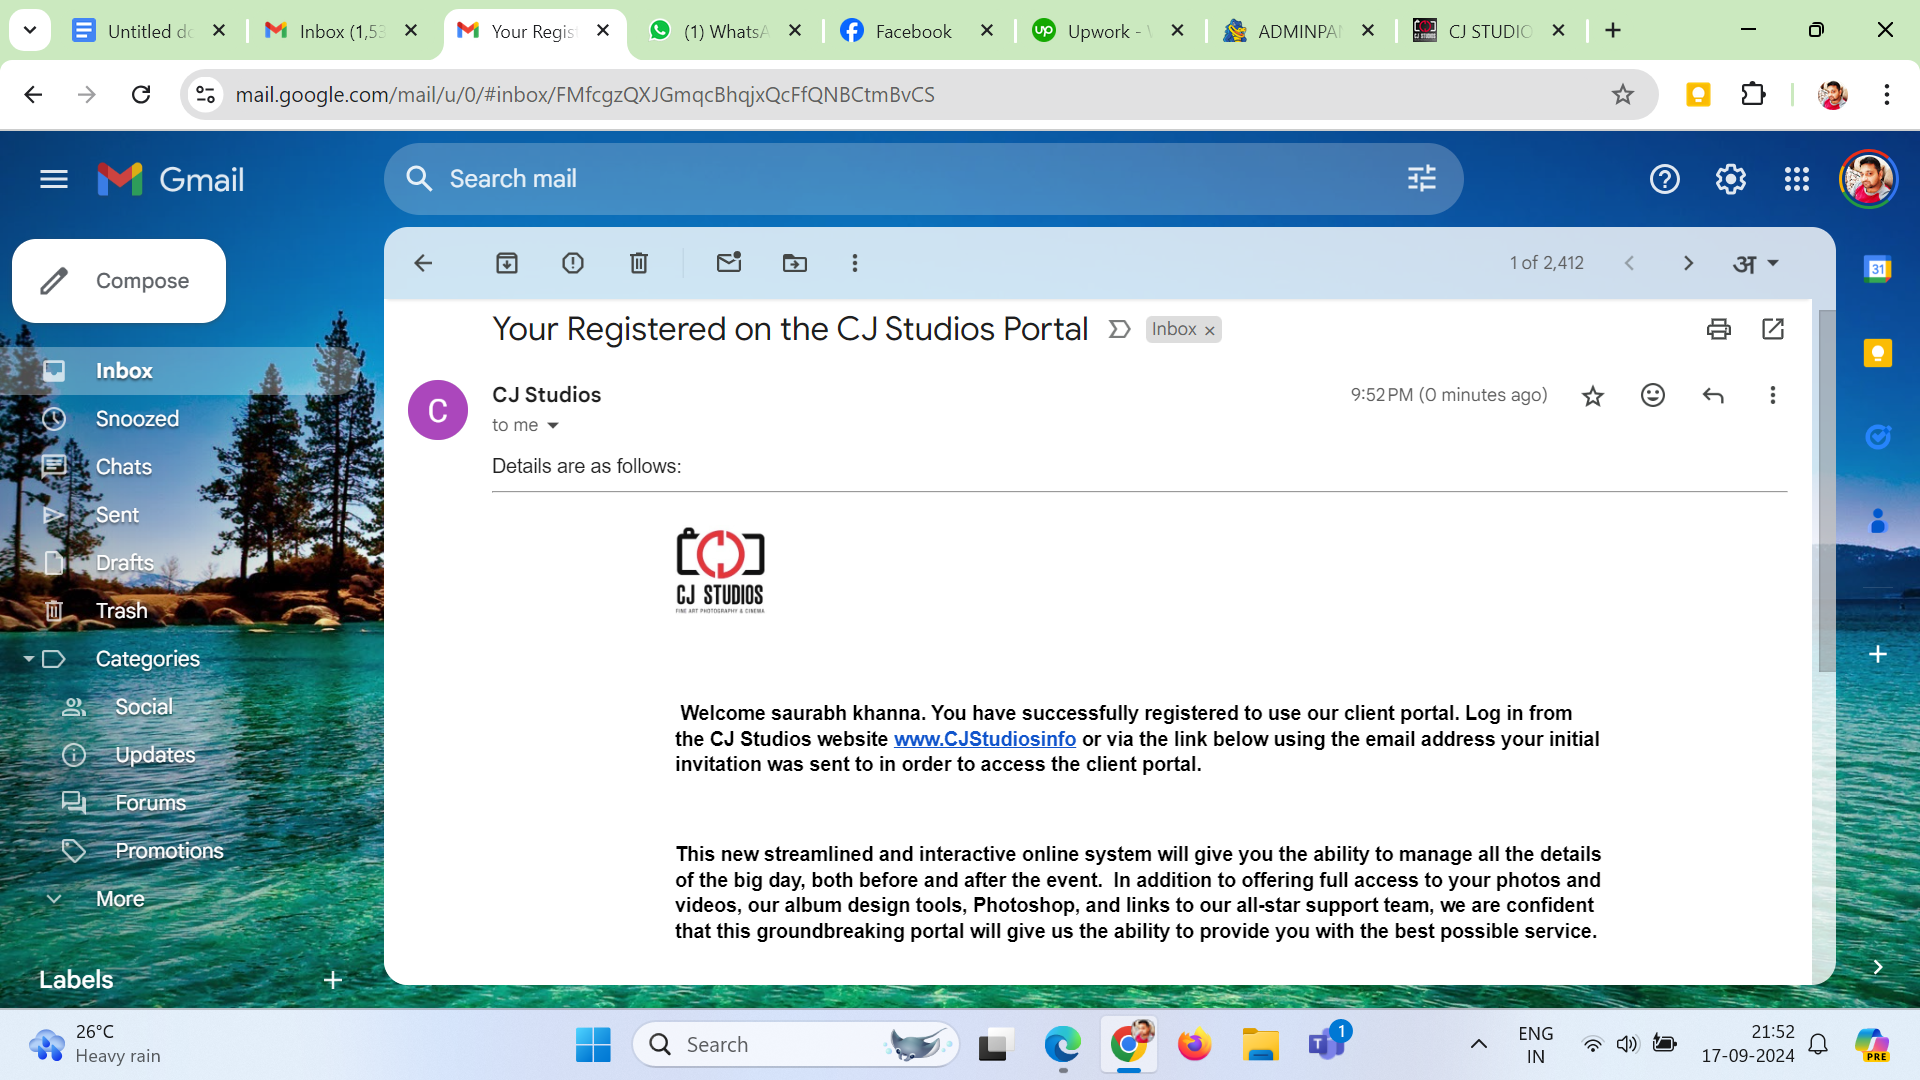Screen dimensions: 1920x1080
Task: Switch to the WhatsApp browser tab
Action: click(x=725, y=31)
